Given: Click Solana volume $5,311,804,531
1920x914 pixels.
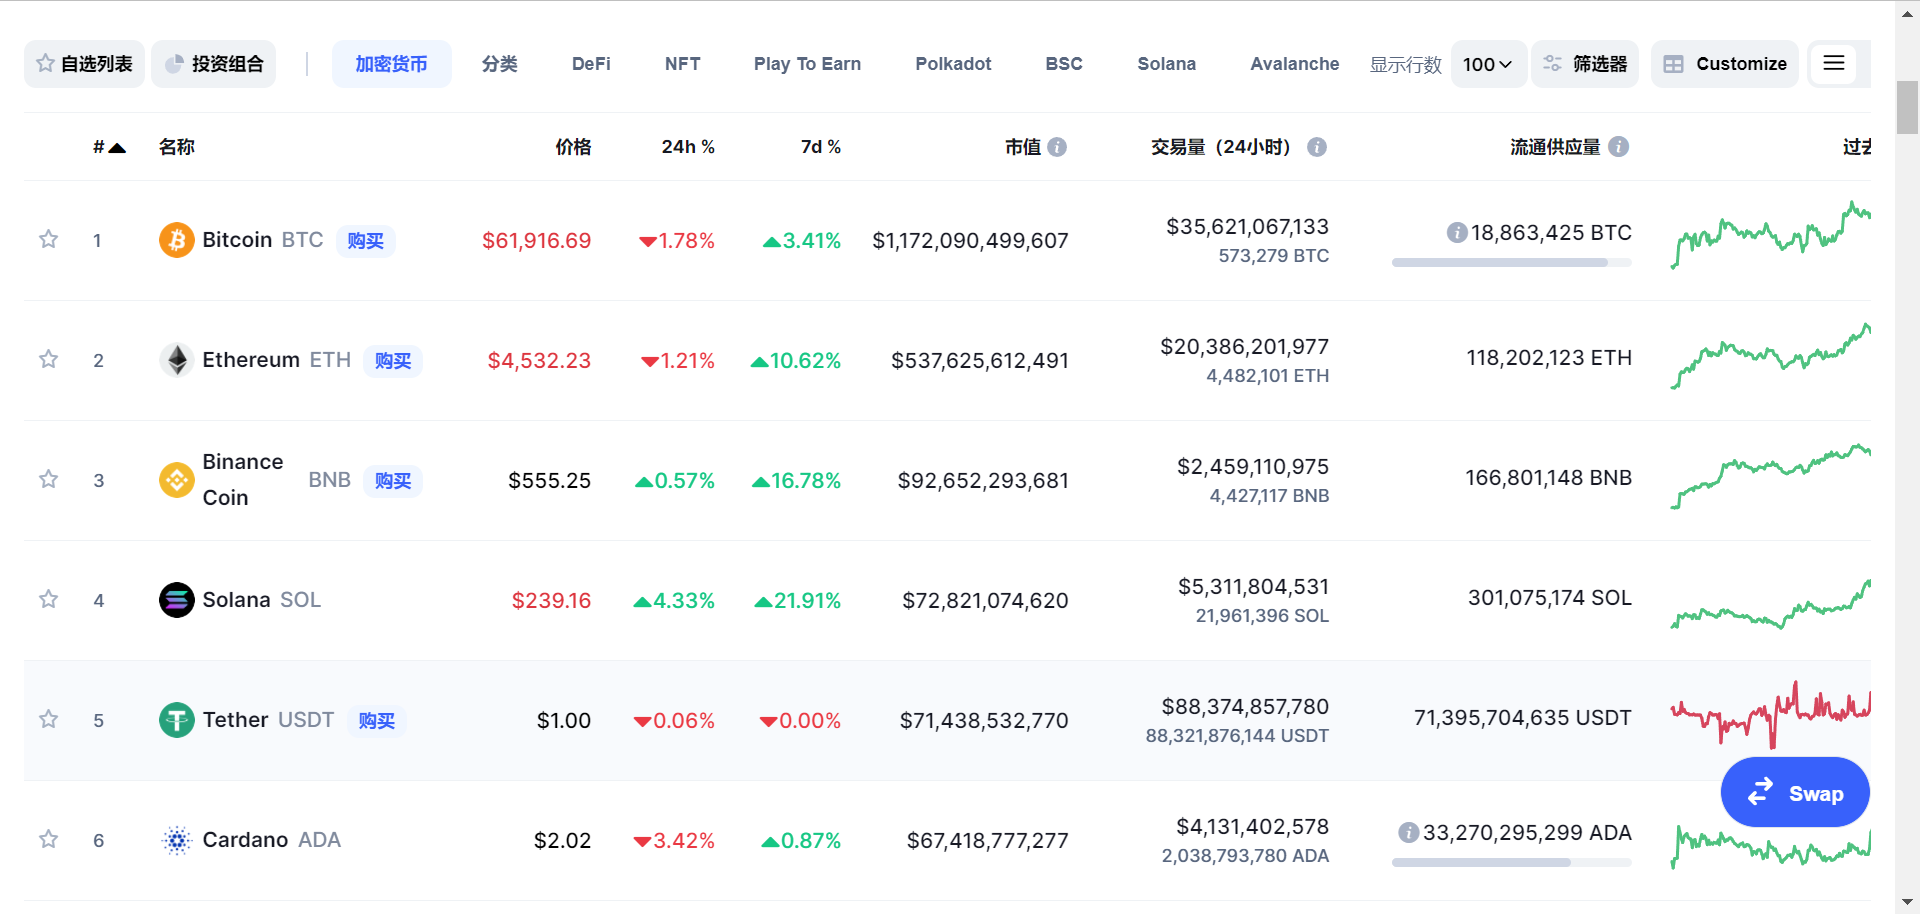Looking at the screenshot, I should (1253, 587).
